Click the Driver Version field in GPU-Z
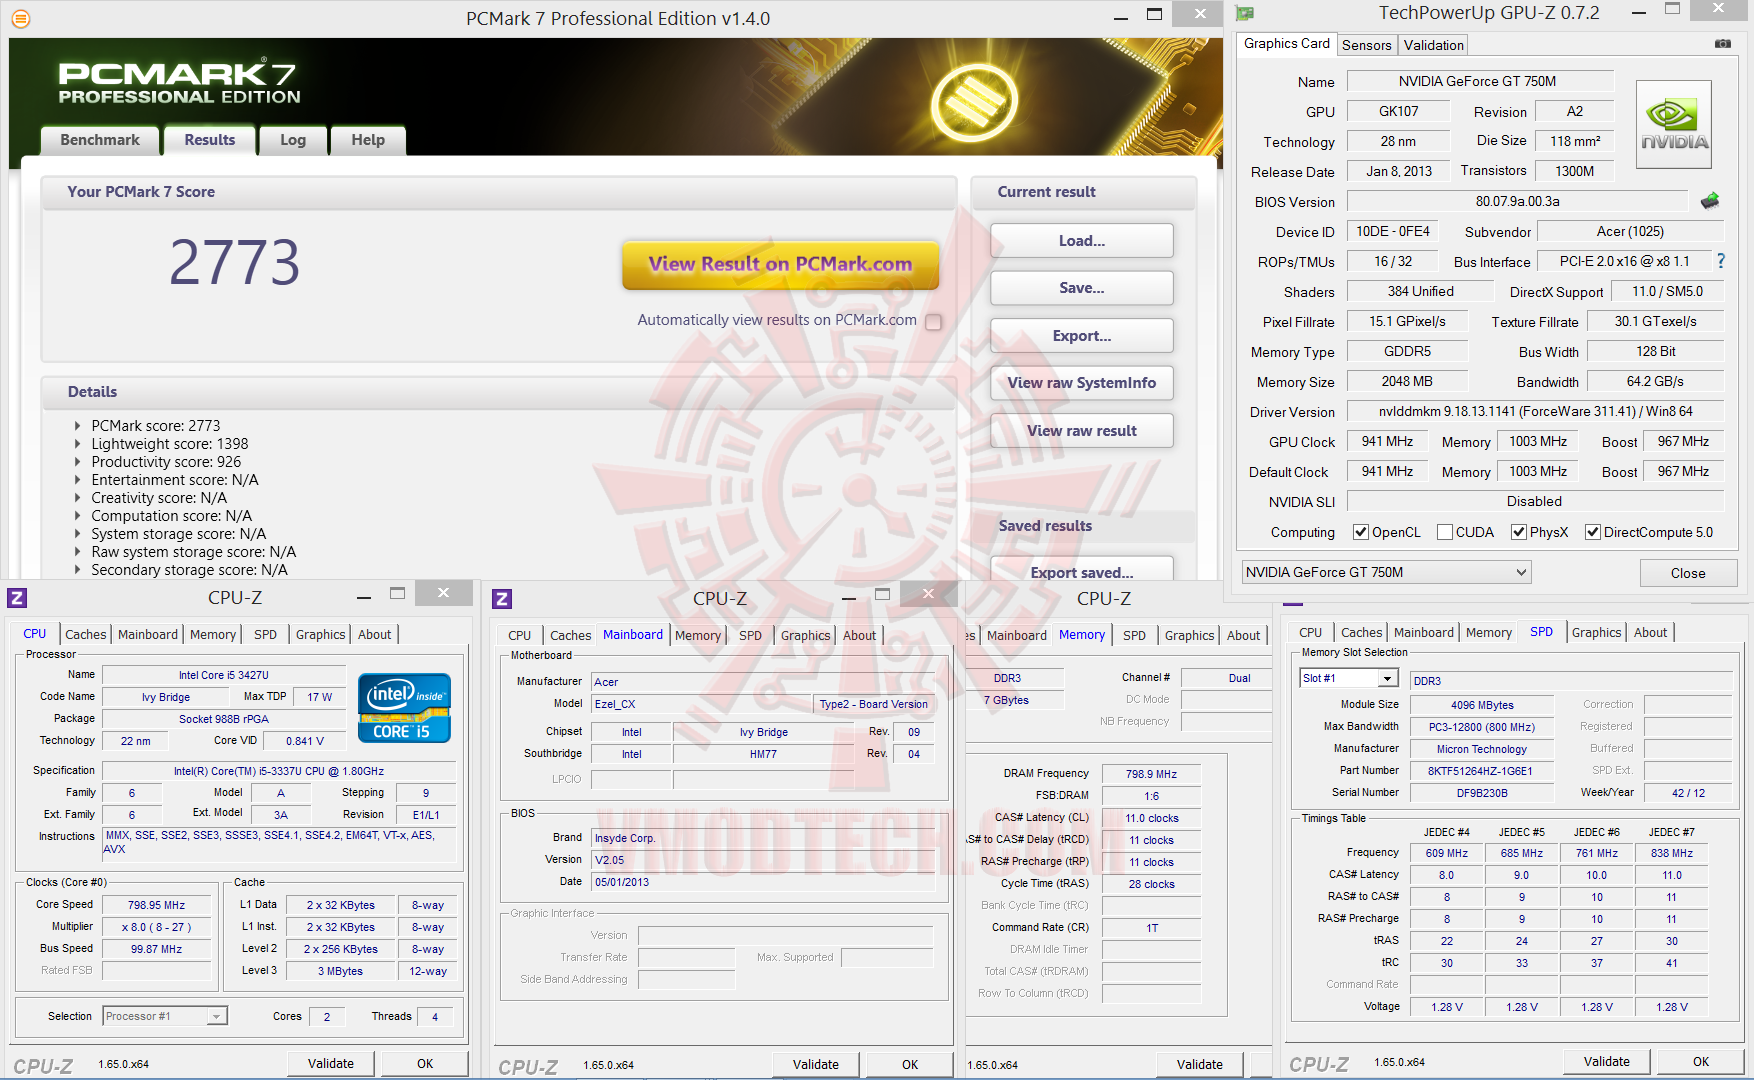 coord(1535,411)
